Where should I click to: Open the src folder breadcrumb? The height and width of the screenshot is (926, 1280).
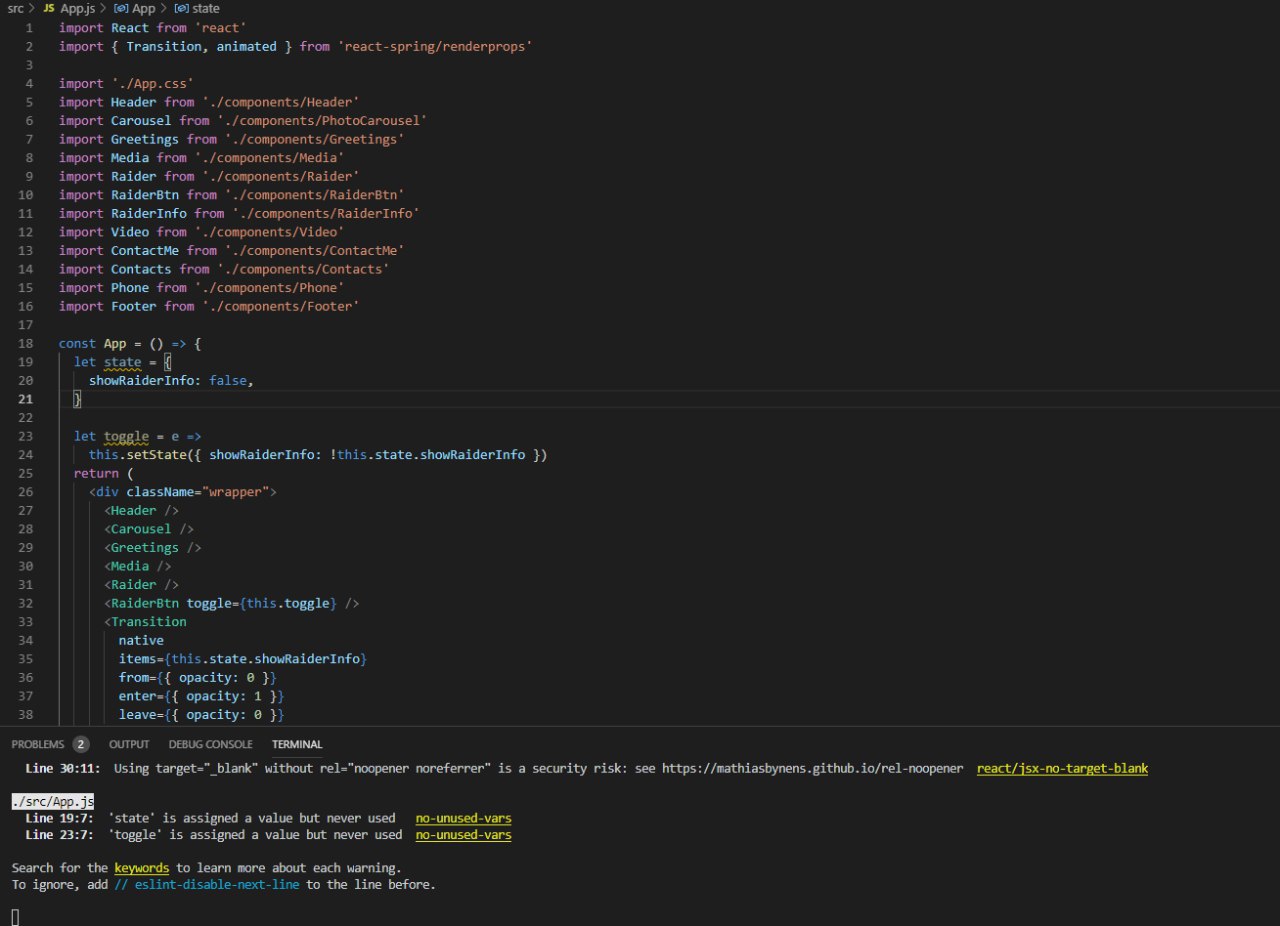click(15, 8)
